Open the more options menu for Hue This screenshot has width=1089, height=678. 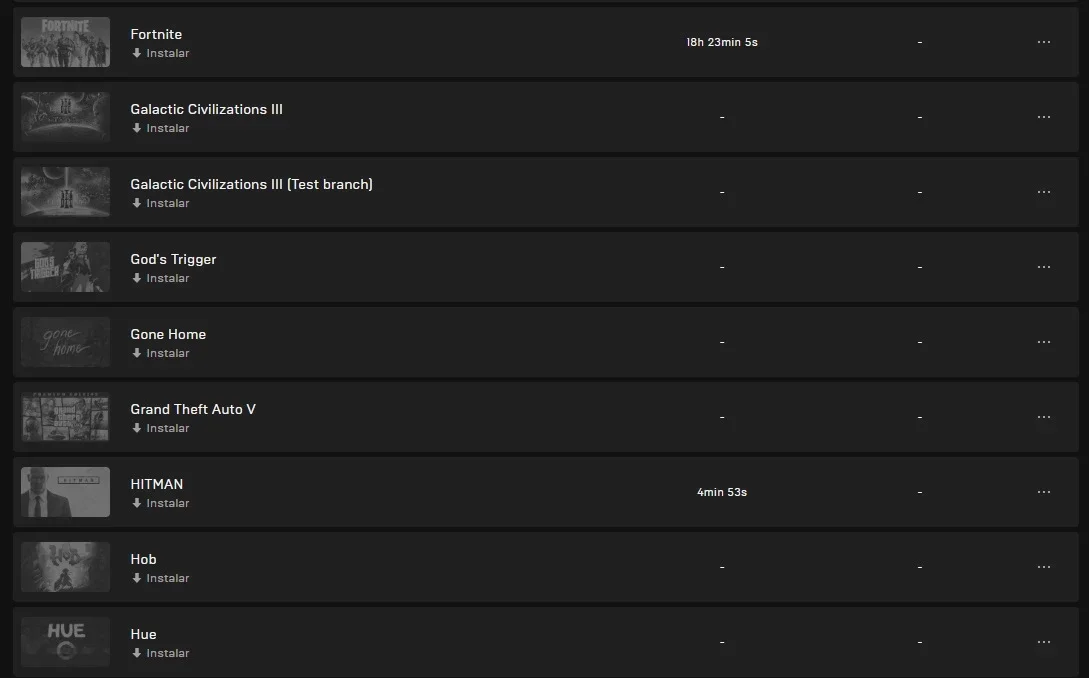[1043, 643]
